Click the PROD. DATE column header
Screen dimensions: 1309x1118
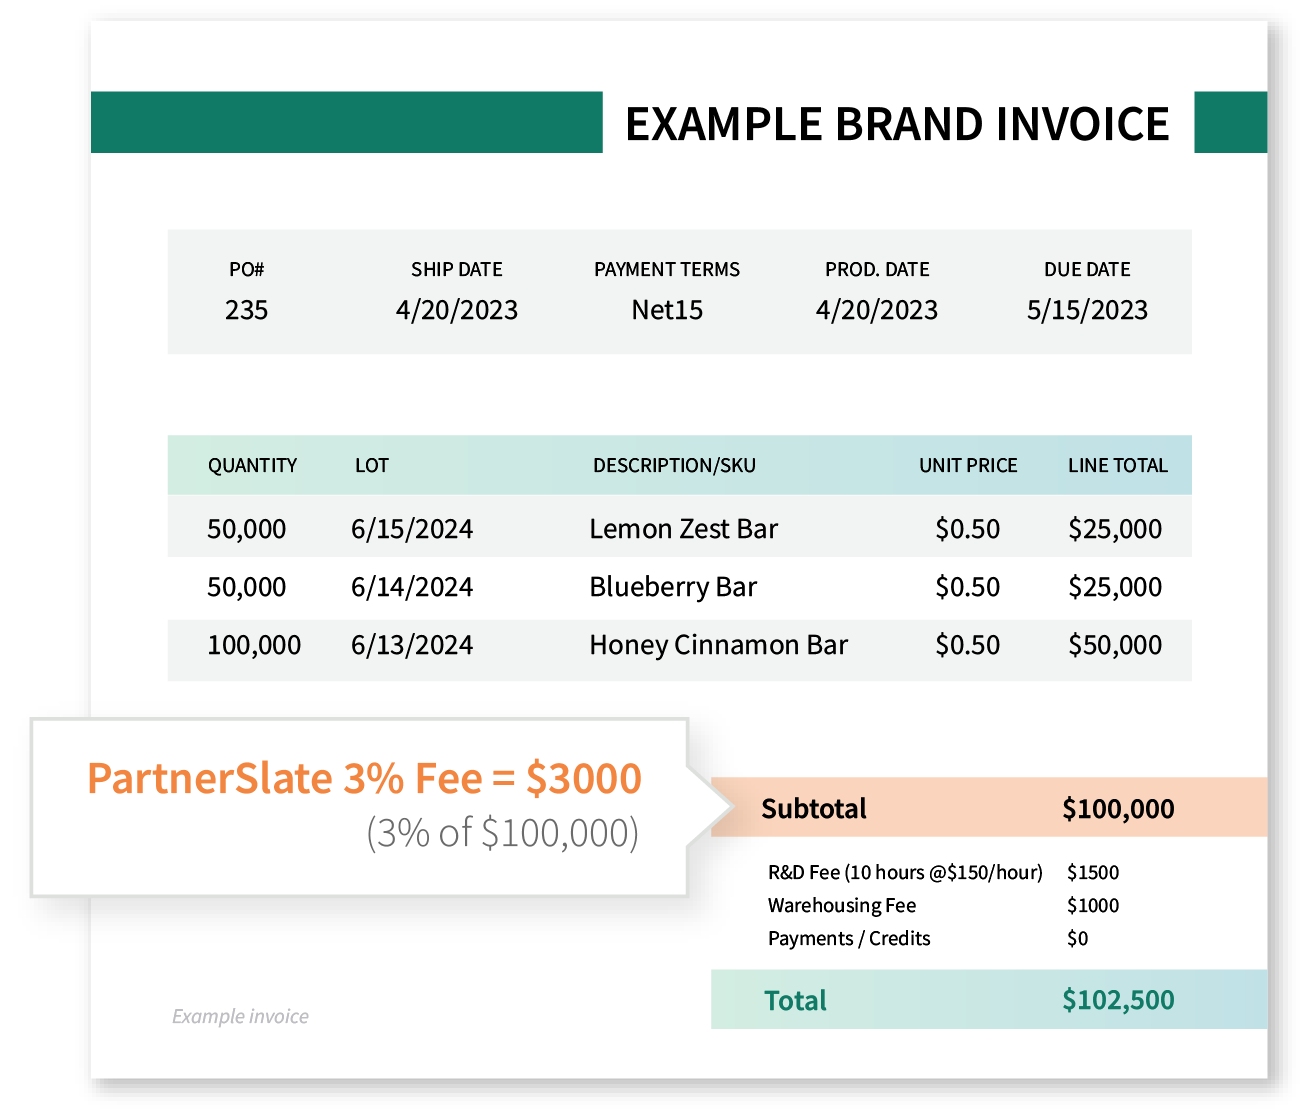point(877,269)
